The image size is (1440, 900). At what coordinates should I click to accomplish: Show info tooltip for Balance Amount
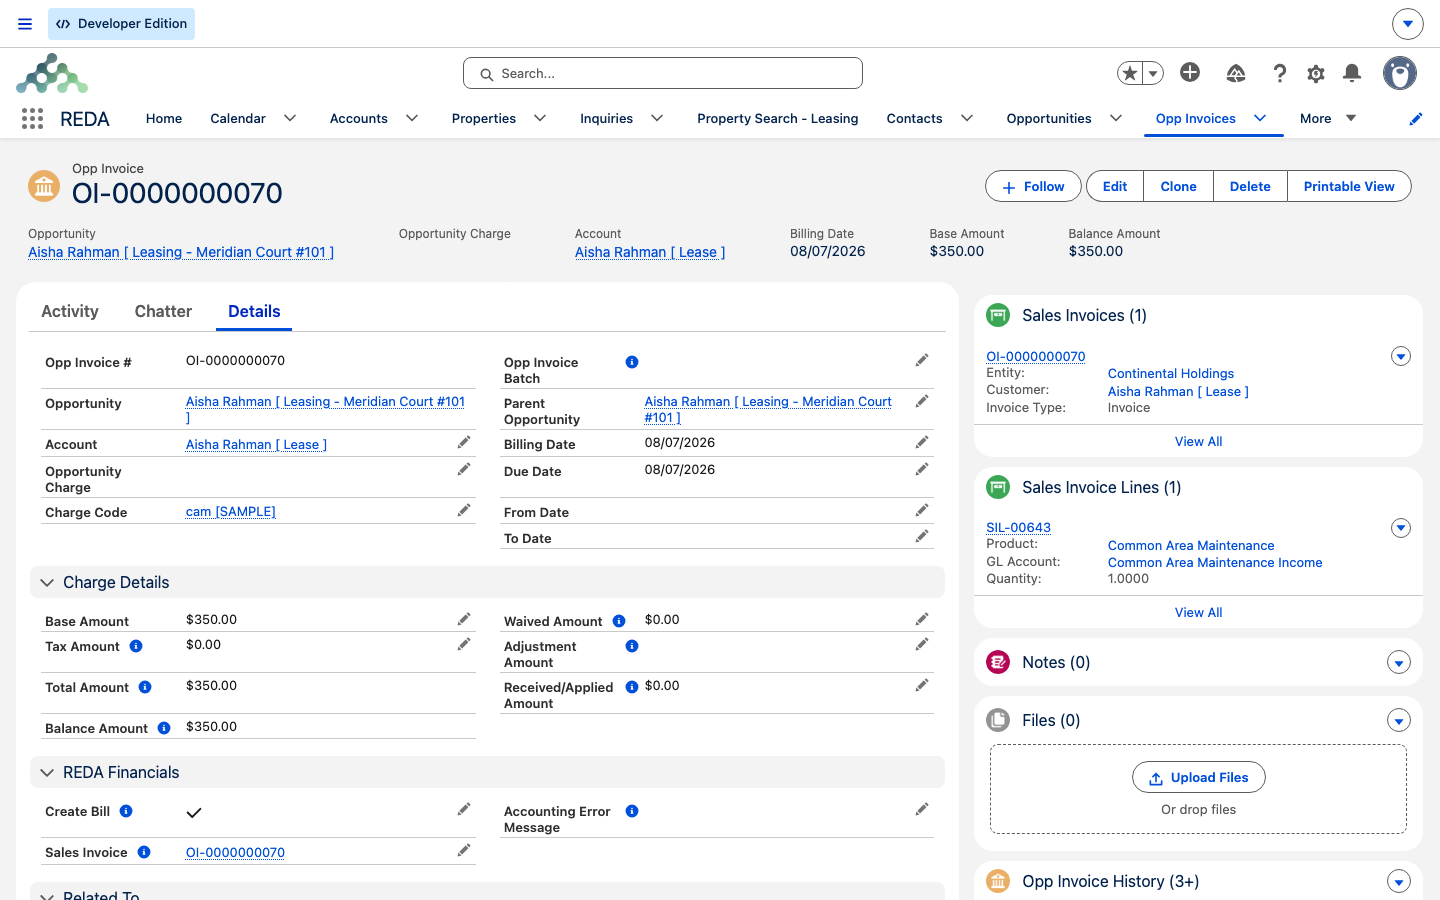click(164, 728)
